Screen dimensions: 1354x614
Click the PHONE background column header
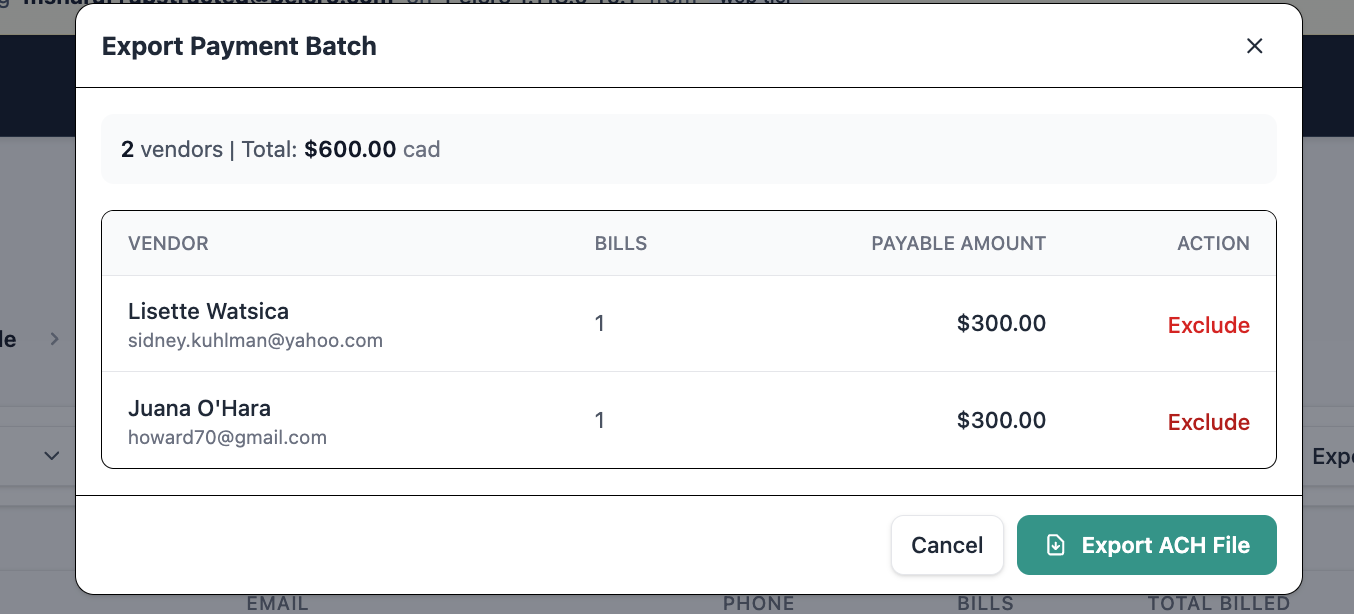coord(758,603)
